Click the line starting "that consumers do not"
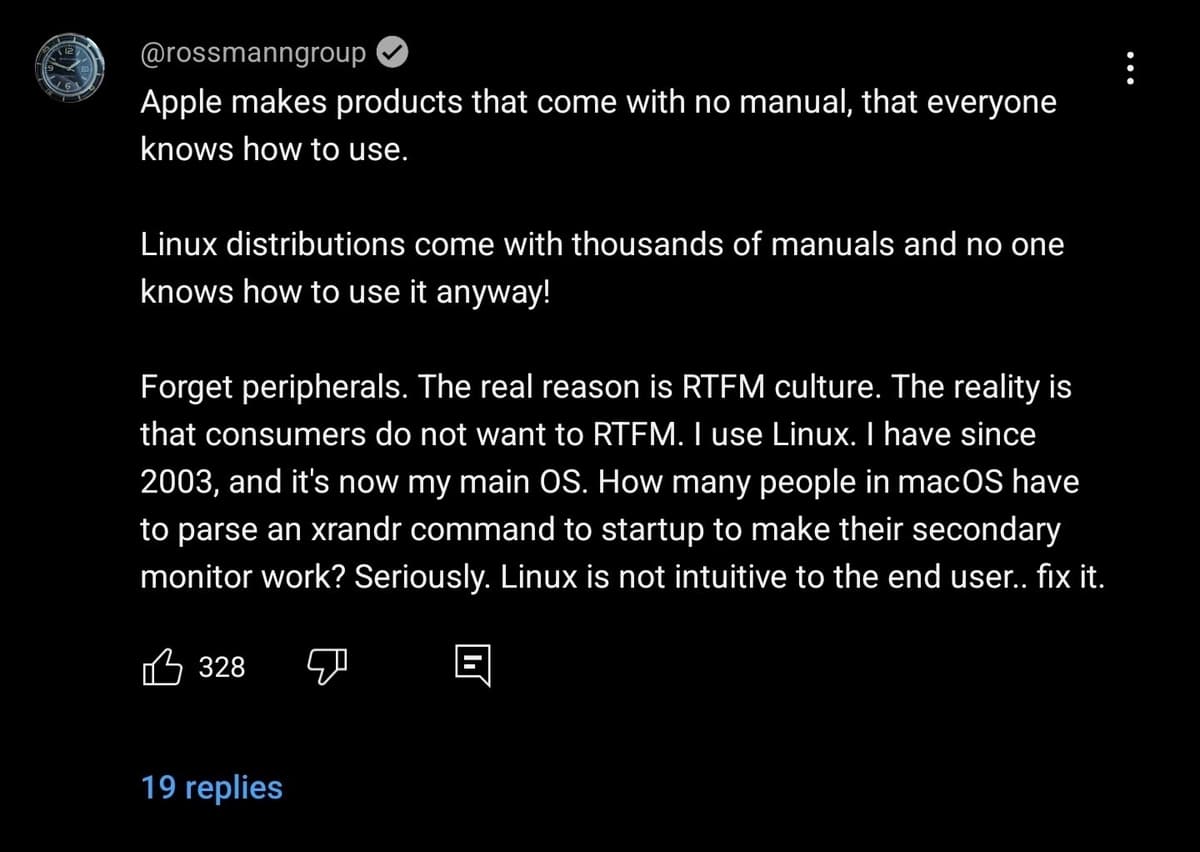Viewport: 1200px width, 852px height. [588, 435]
